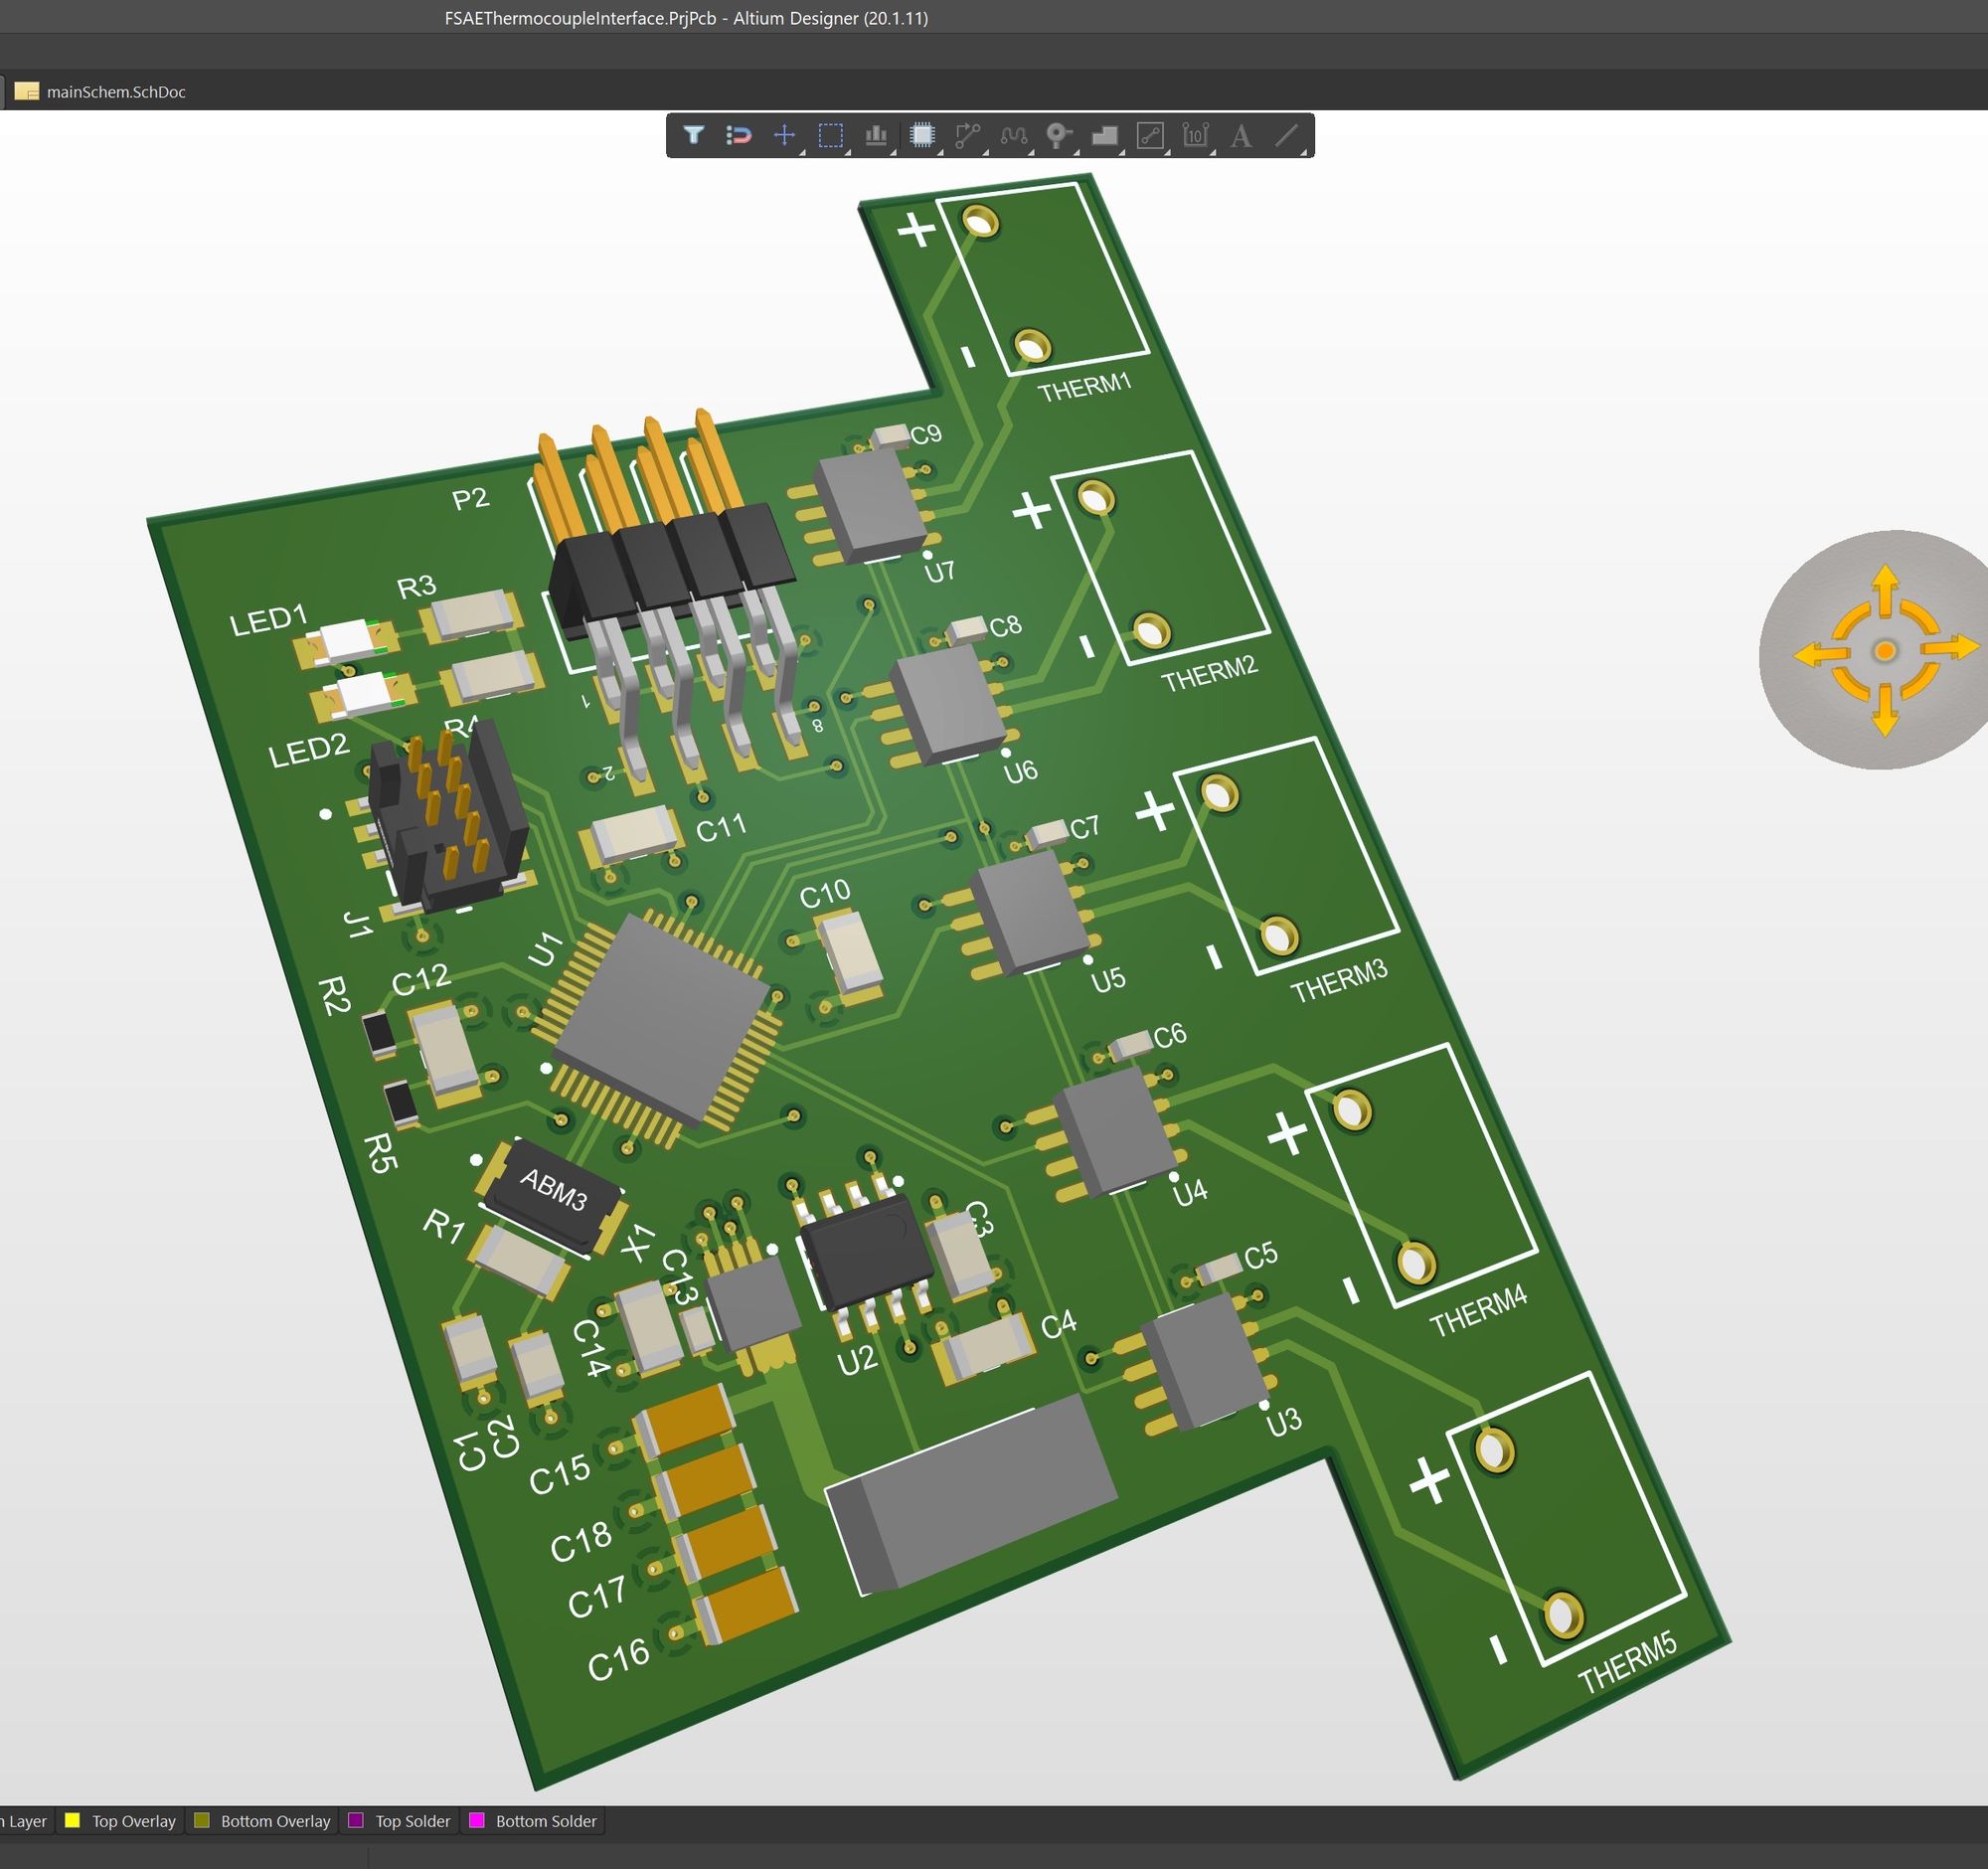Select the Place Component chip icon

pos(922,135)
